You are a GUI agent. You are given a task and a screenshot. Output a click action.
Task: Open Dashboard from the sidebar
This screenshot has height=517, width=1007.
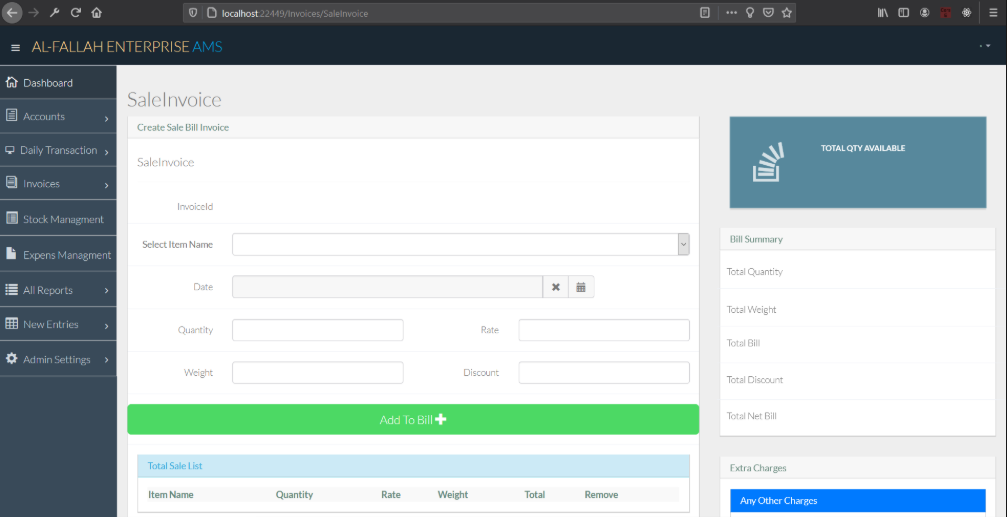[x=48, y=83]
